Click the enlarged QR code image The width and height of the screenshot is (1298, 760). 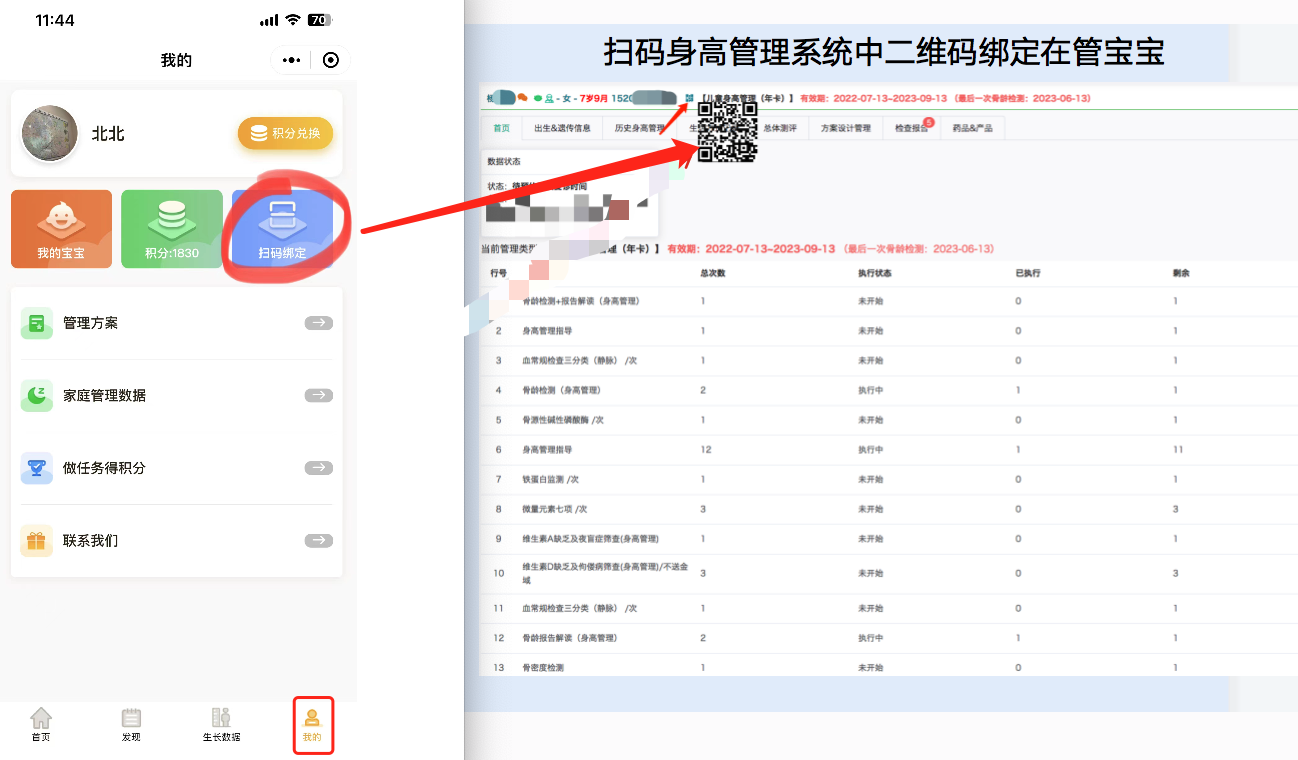(727, 133)
